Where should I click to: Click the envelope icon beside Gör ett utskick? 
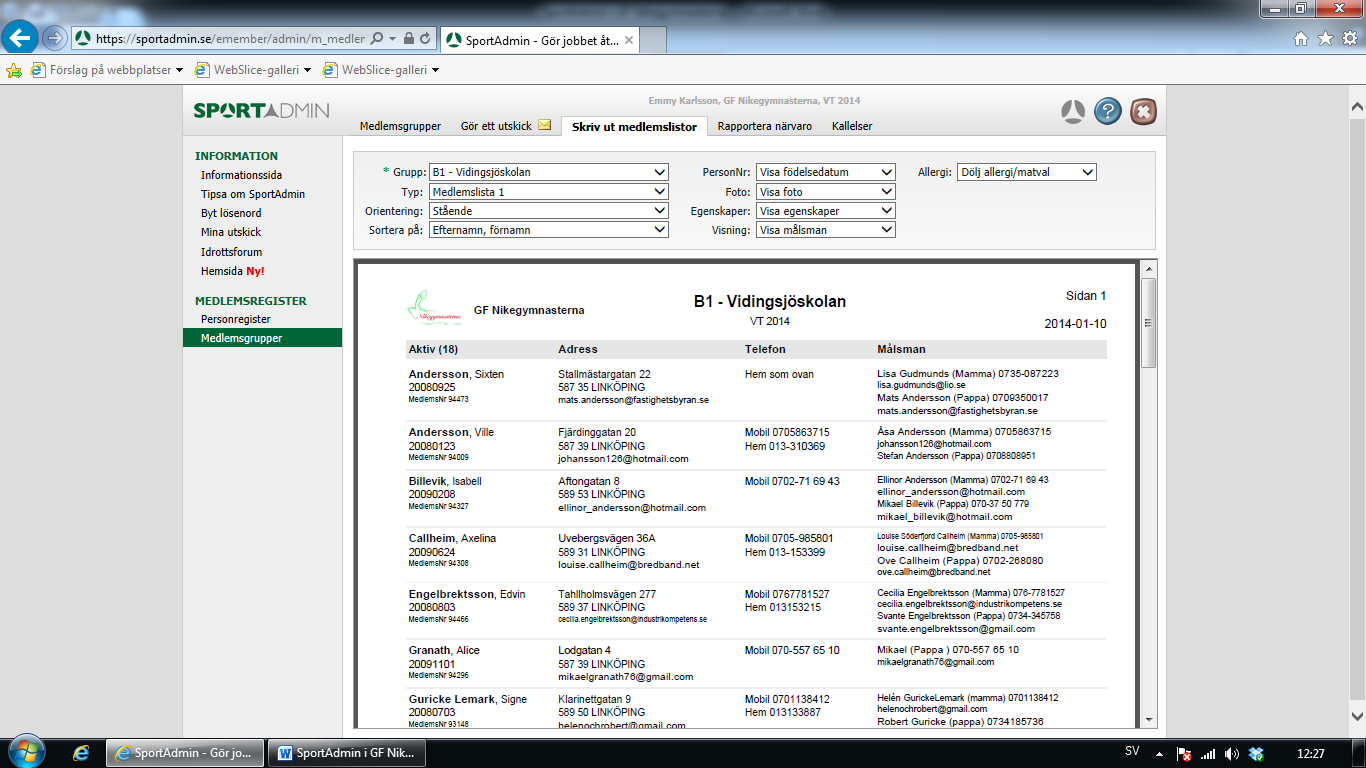pyautogui.click(x=545, y=126)
